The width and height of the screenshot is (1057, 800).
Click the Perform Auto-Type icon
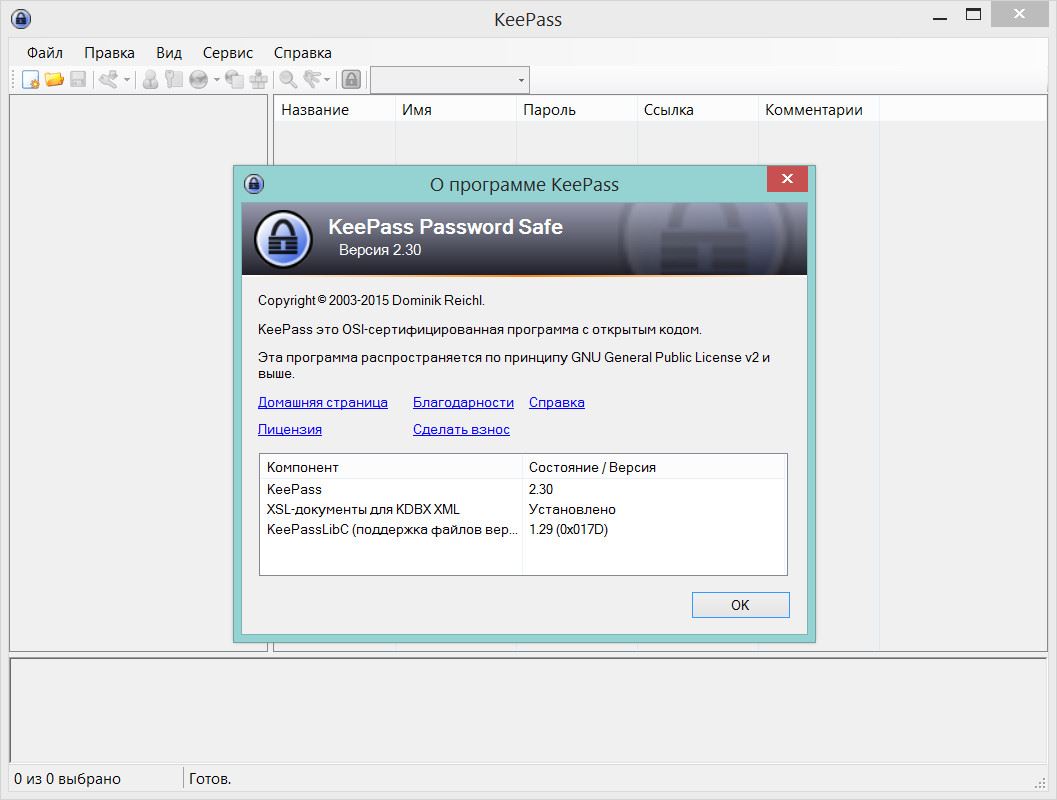259,80
